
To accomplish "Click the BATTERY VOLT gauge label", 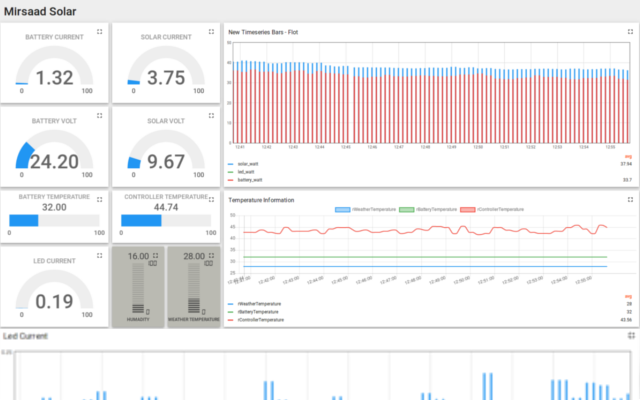I will click(x=54, y=121).
